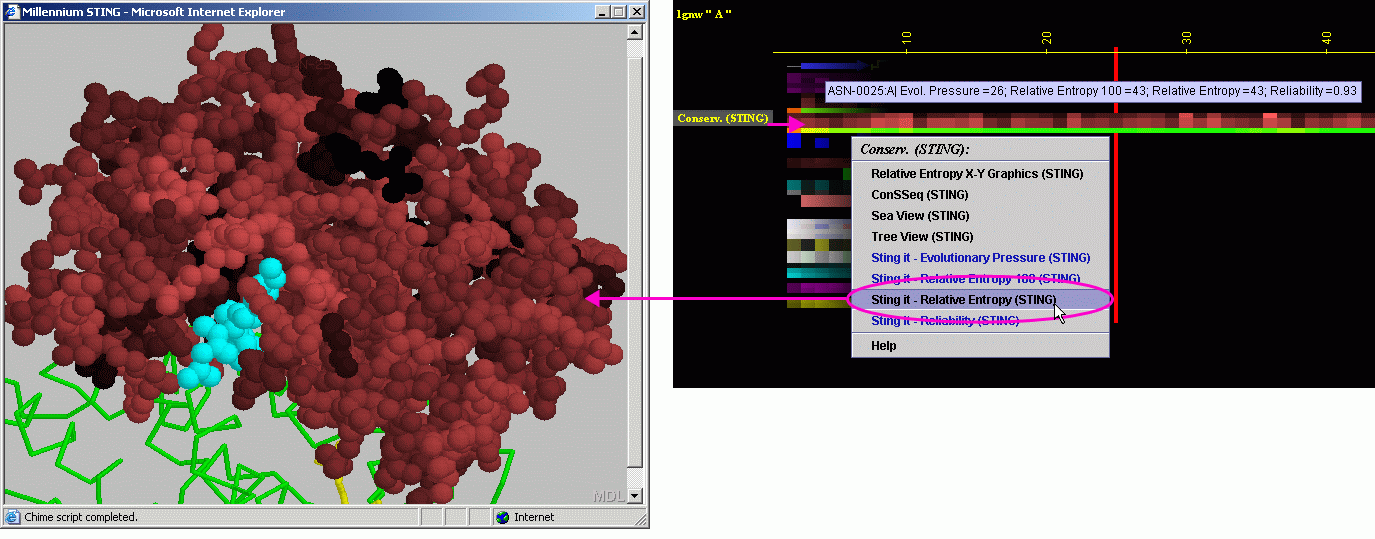Image resolution: width=1375 pixels, height=539 pixels.
Task: Click Sting it - Evolutionary Pressure (STING)
Action: point(980,258)
